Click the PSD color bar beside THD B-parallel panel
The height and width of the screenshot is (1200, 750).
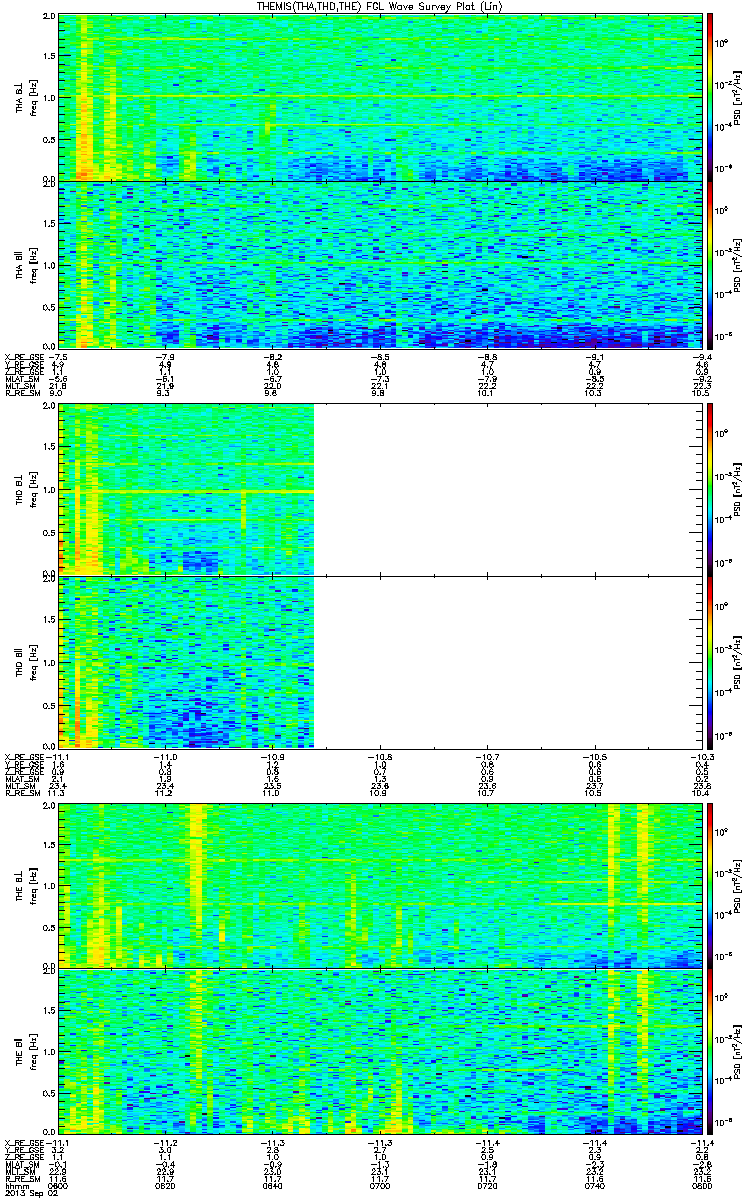tap(710, 661)
